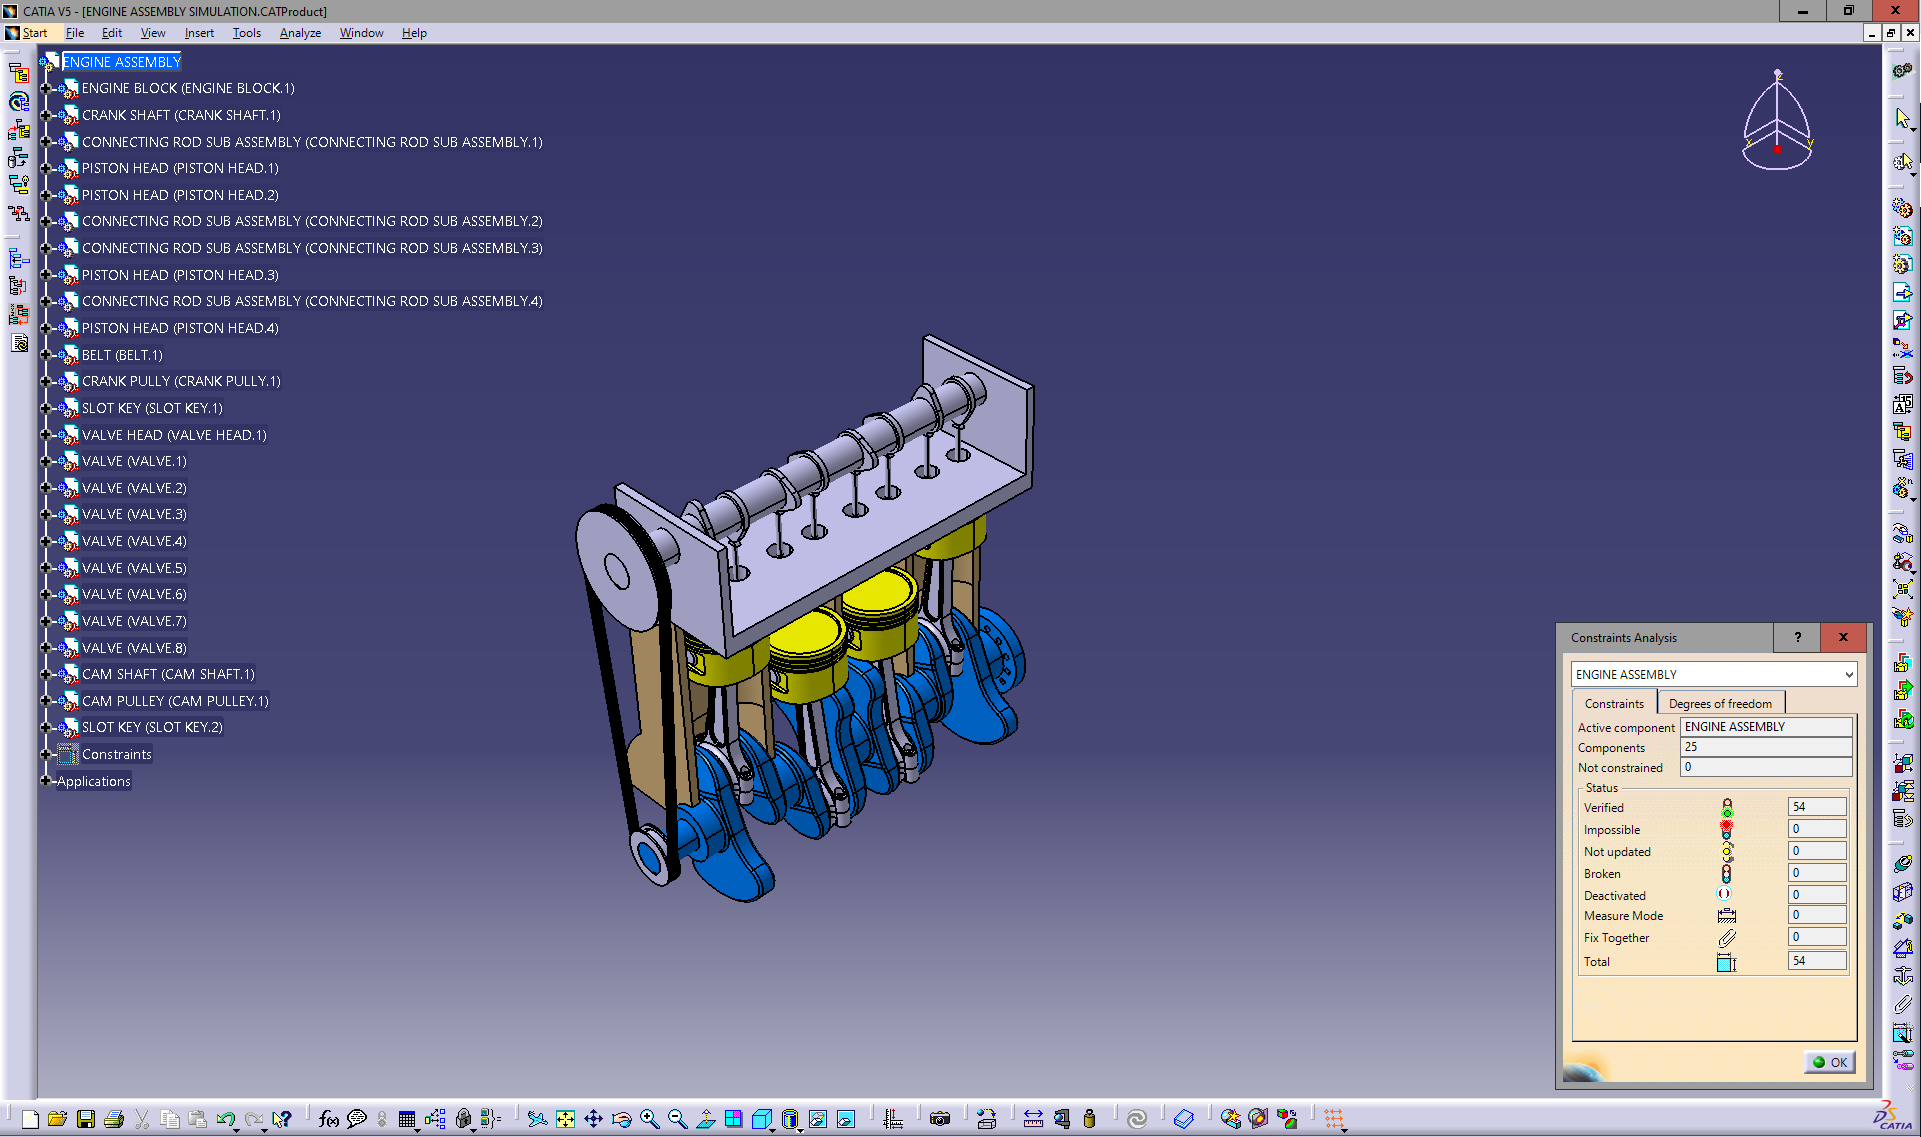The height and width of the screenshot is (1137, 1921).
Task: Click the Measure Between icon
Action: (1033, 1119)
